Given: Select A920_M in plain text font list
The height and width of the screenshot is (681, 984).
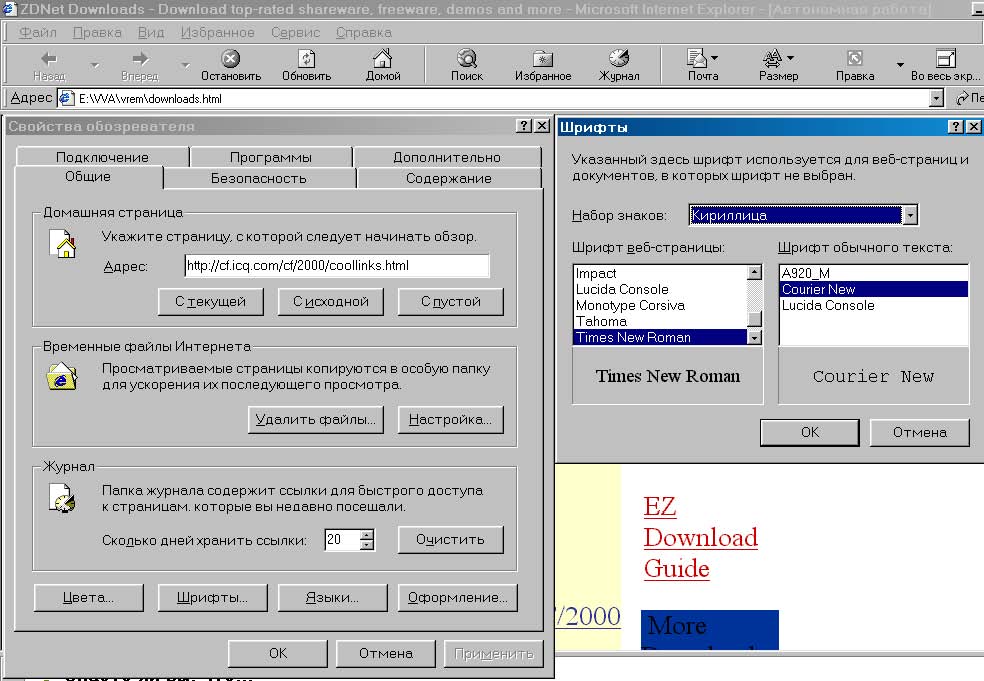Looking at the screenshot, I should pyautogui.click(x=874, y=273).
